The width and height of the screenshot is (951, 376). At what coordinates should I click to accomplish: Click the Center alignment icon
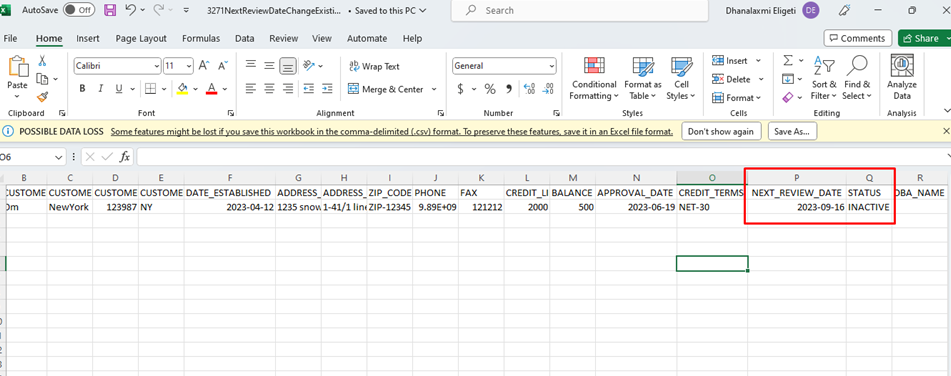269,89
